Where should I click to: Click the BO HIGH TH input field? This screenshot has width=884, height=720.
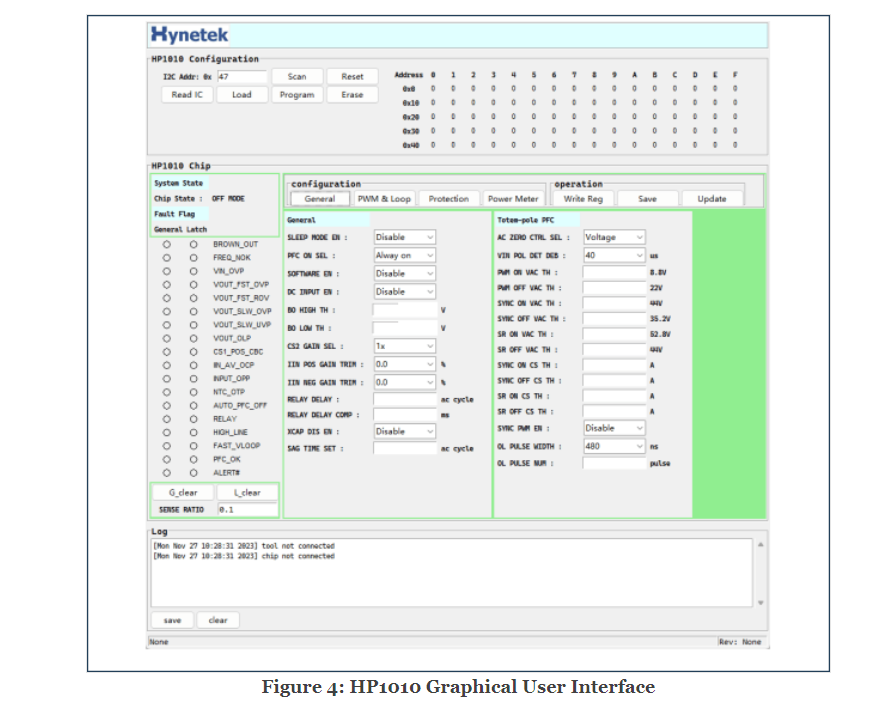tap(405, 310)
